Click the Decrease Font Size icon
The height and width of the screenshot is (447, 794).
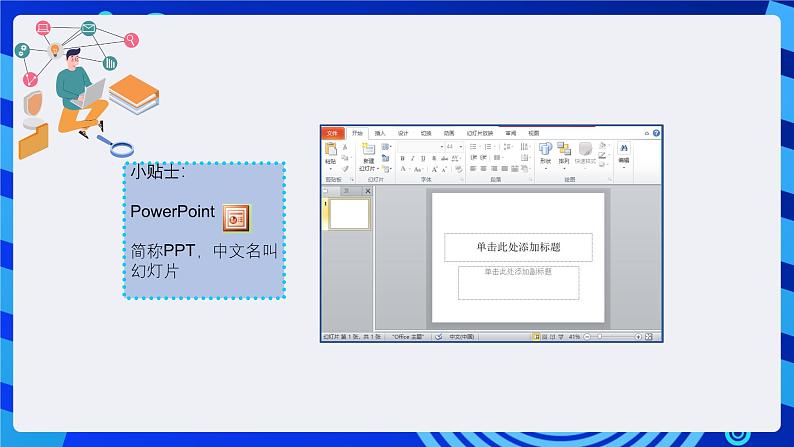pyautogui.click(x=444, y=169)
